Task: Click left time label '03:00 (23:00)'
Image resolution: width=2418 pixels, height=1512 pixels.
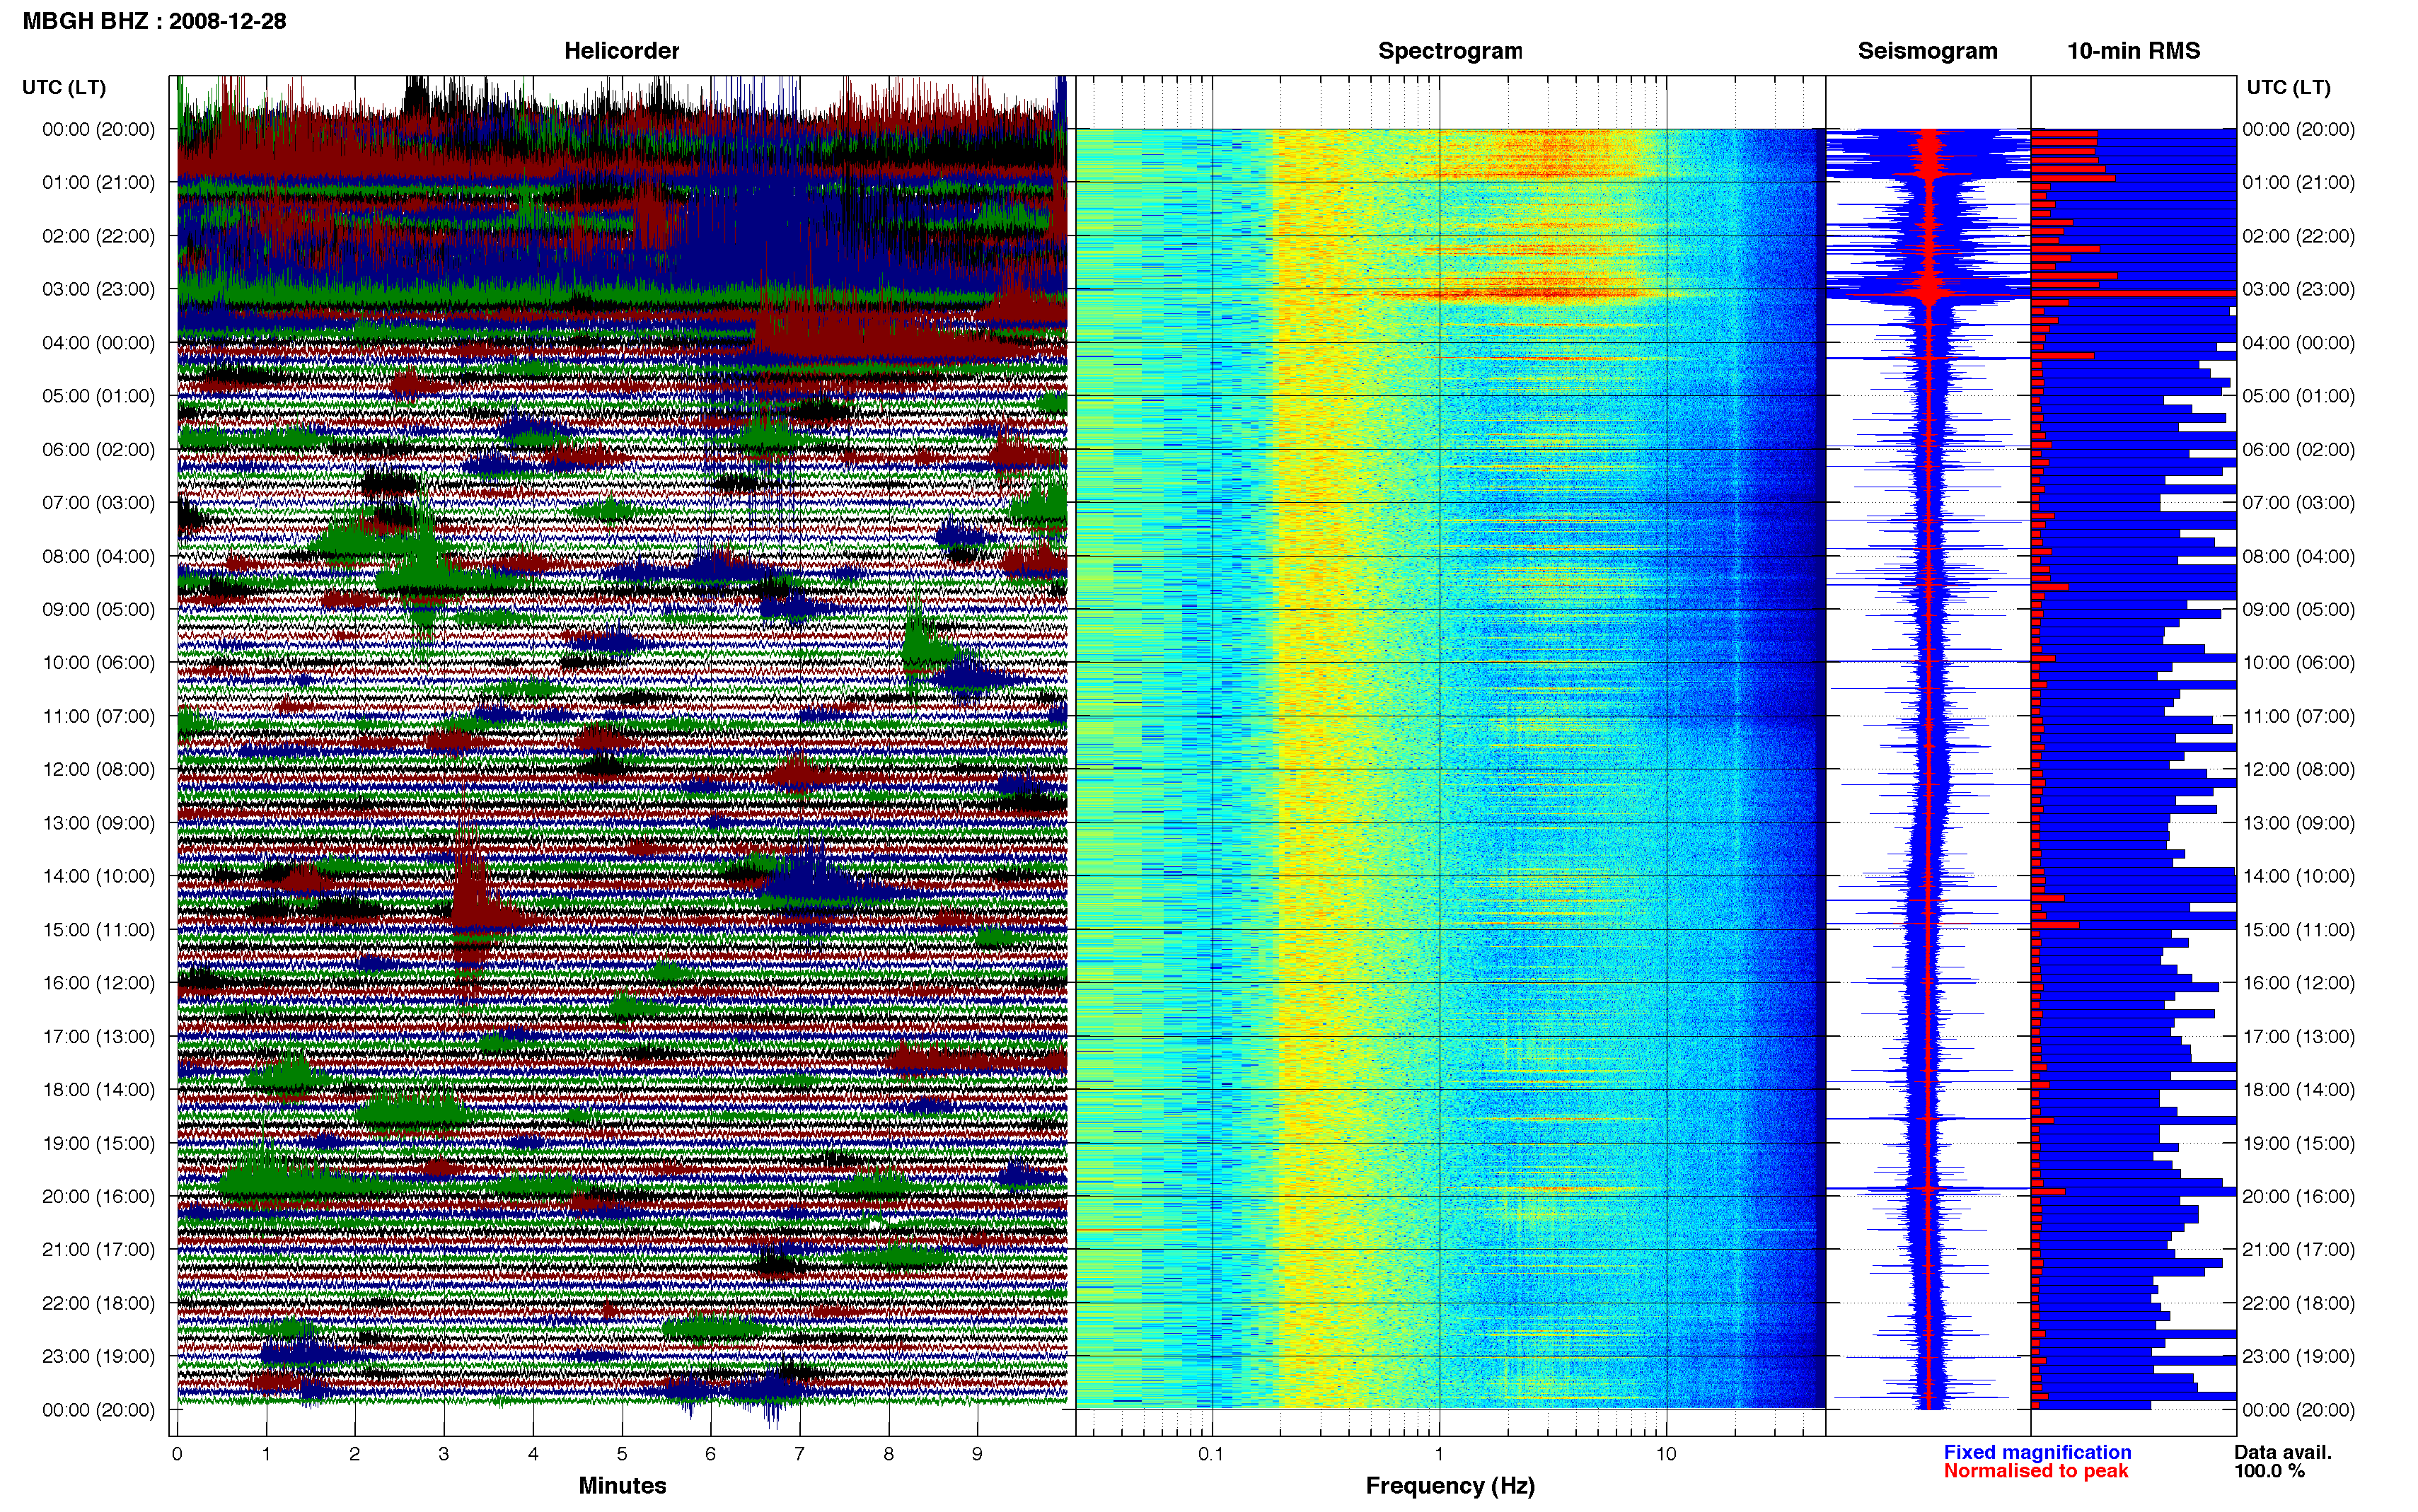Action: point(98,289)
